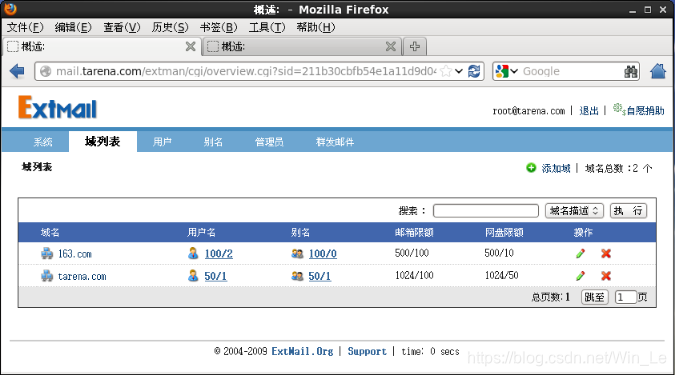This screenshot has height=376, width=676.
Task: Click the 跳至 page jump button
Action: click(x=595, y=297)
